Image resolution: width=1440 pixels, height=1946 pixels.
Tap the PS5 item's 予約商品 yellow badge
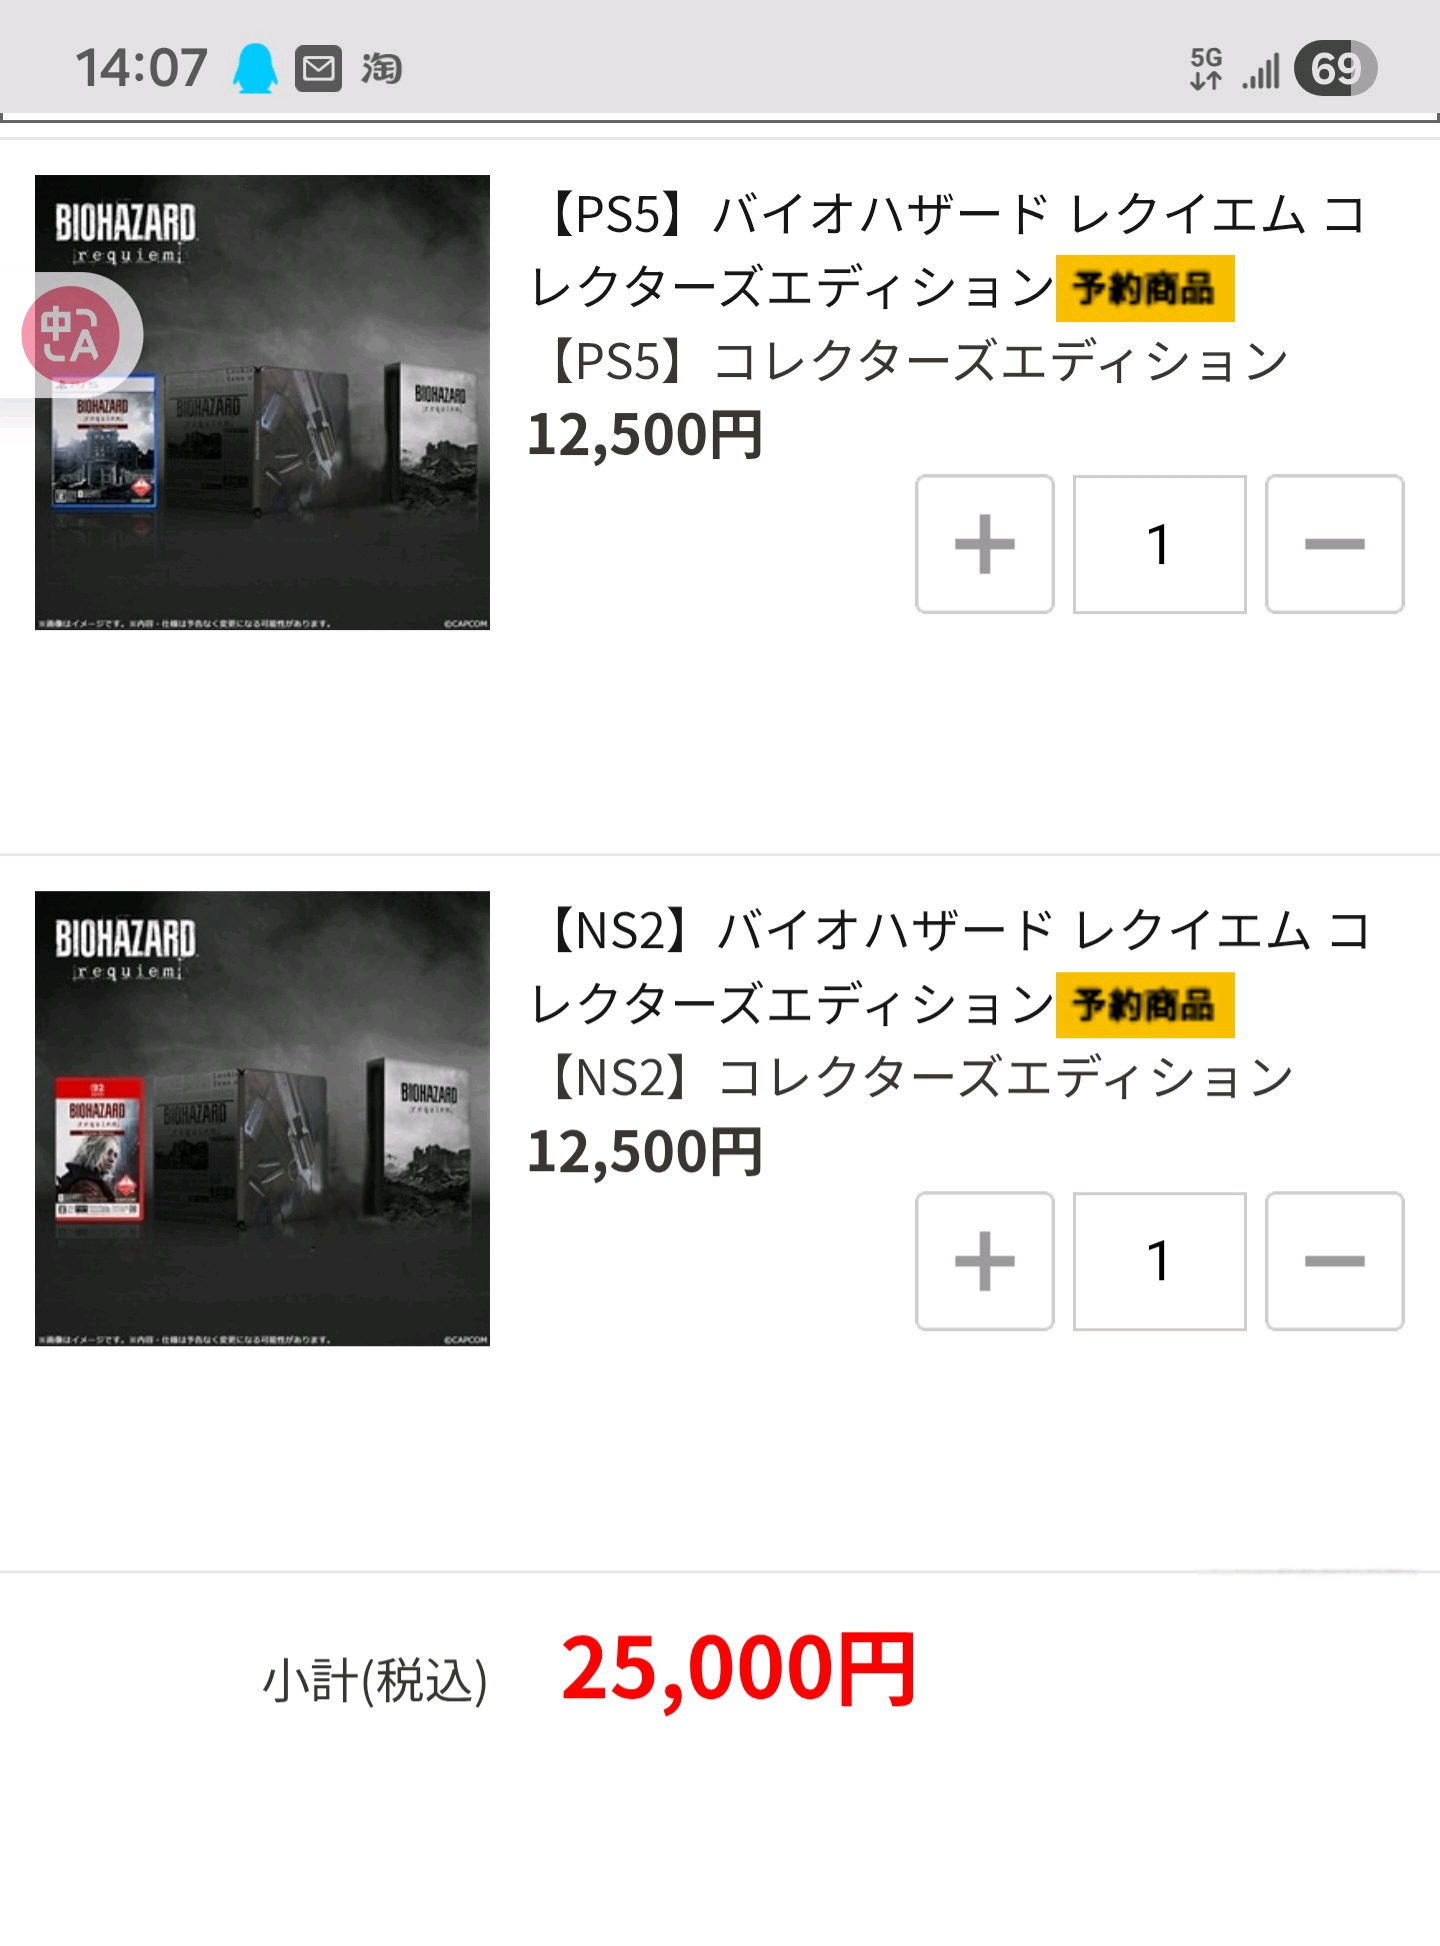click(x=1145, y=289)
